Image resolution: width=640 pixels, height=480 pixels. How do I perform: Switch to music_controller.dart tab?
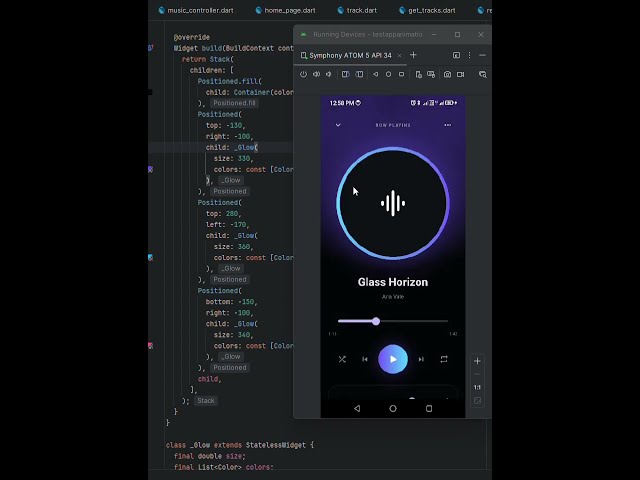pyautogui.click(x=196, y=10)
